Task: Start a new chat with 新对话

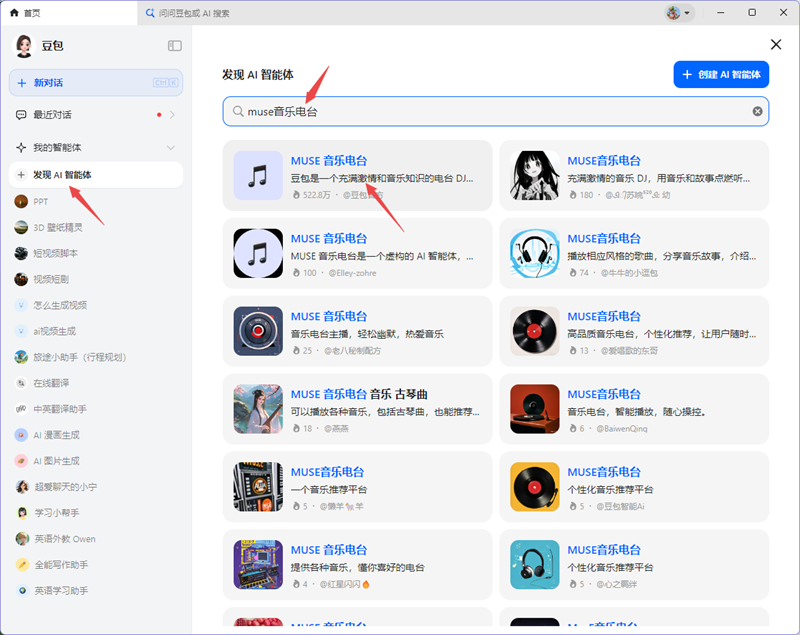Action: tap(96, 83)
